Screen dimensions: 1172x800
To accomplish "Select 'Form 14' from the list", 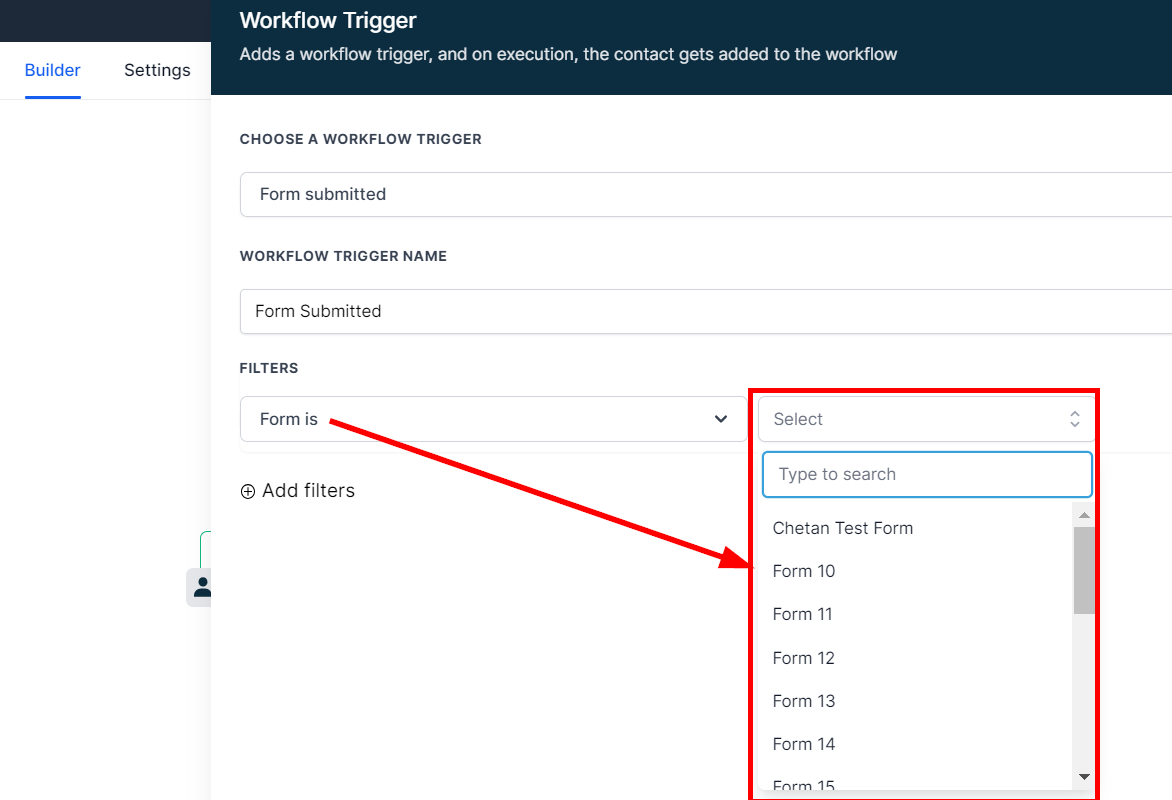I will click(x=803, y=744).
